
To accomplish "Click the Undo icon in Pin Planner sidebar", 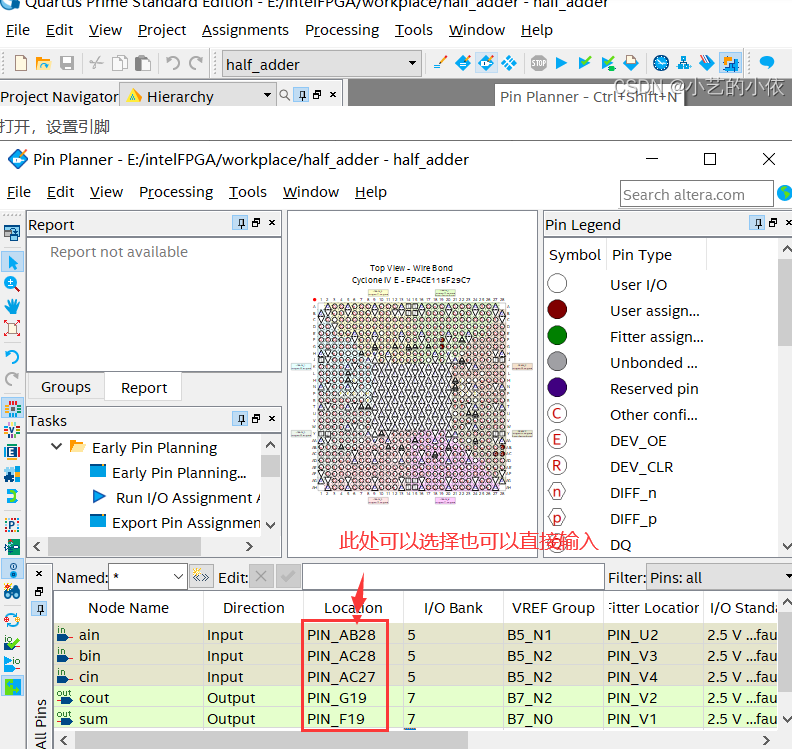I will [12, 357].
